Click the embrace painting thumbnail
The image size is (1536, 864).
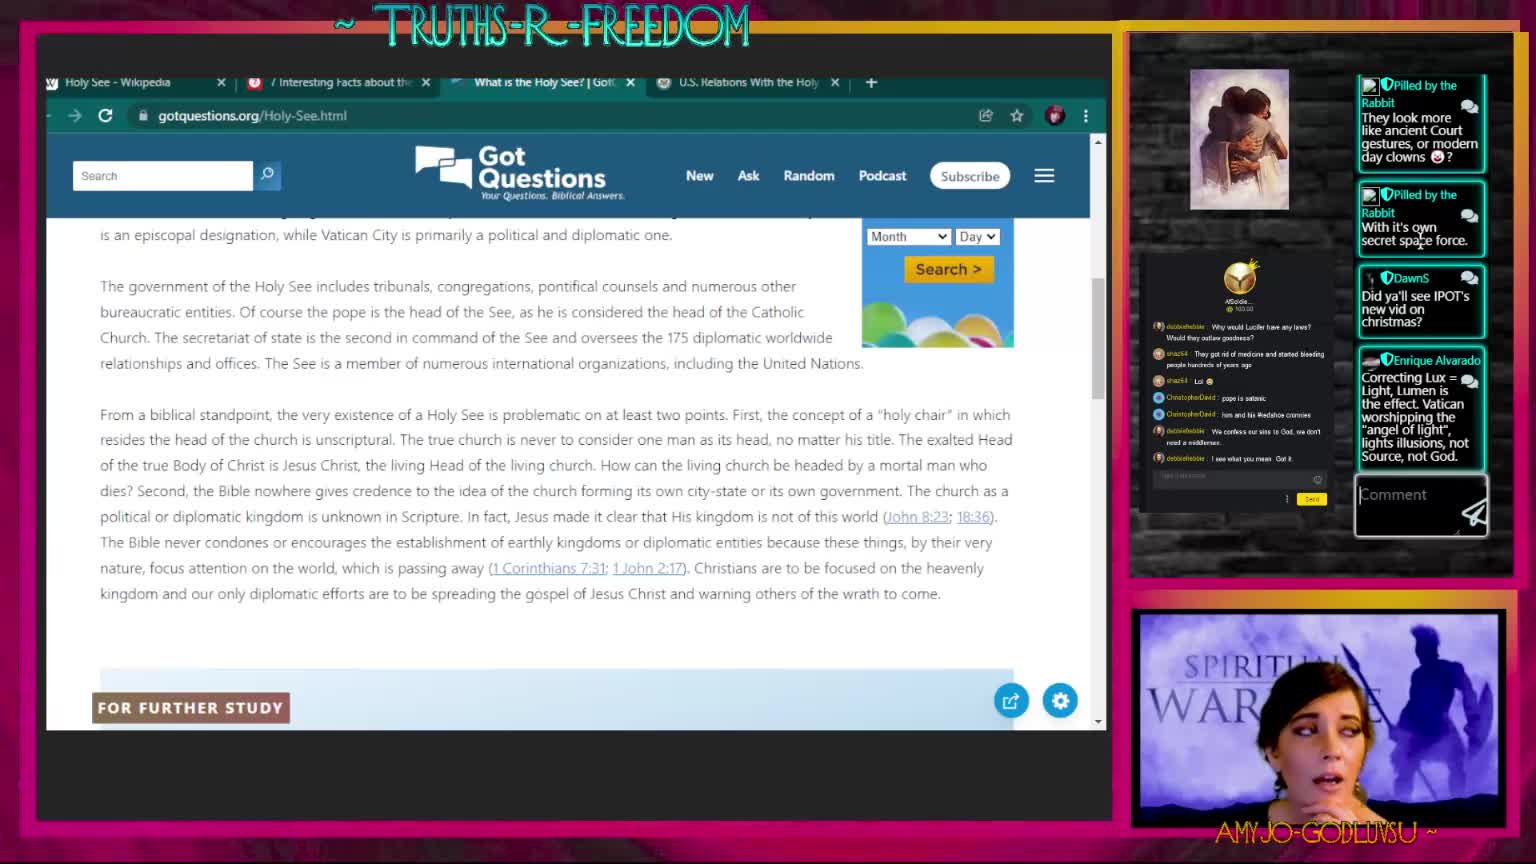tap(1239, 139)
